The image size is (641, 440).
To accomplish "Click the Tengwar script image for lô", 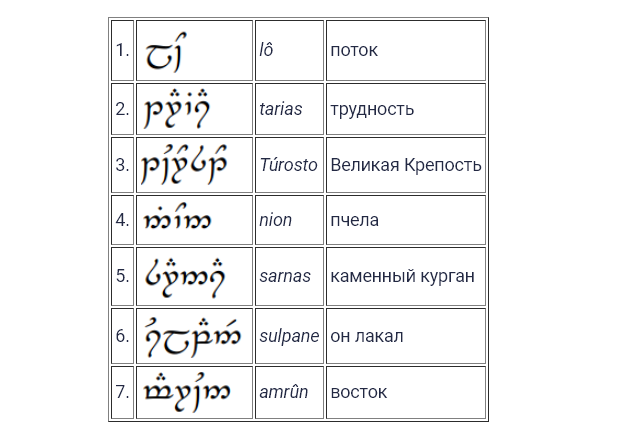I will (166, 52).
